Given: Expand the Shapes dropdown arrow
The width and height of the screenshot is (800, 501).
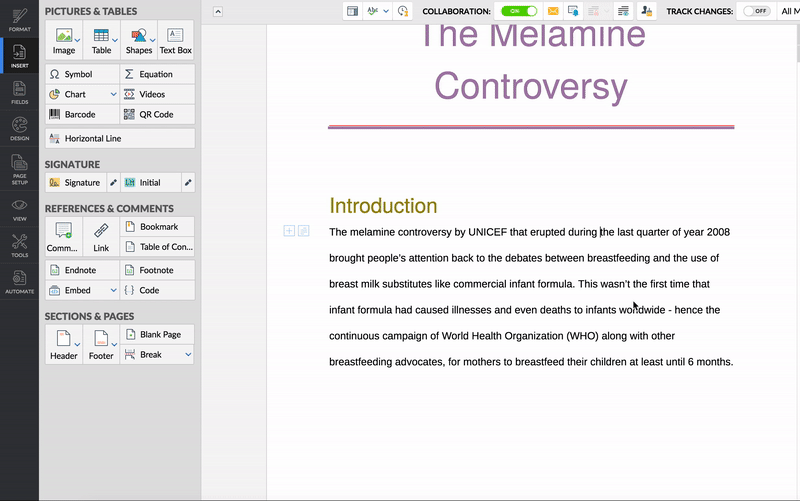Looking at the screenshot, I should (153, 40).
